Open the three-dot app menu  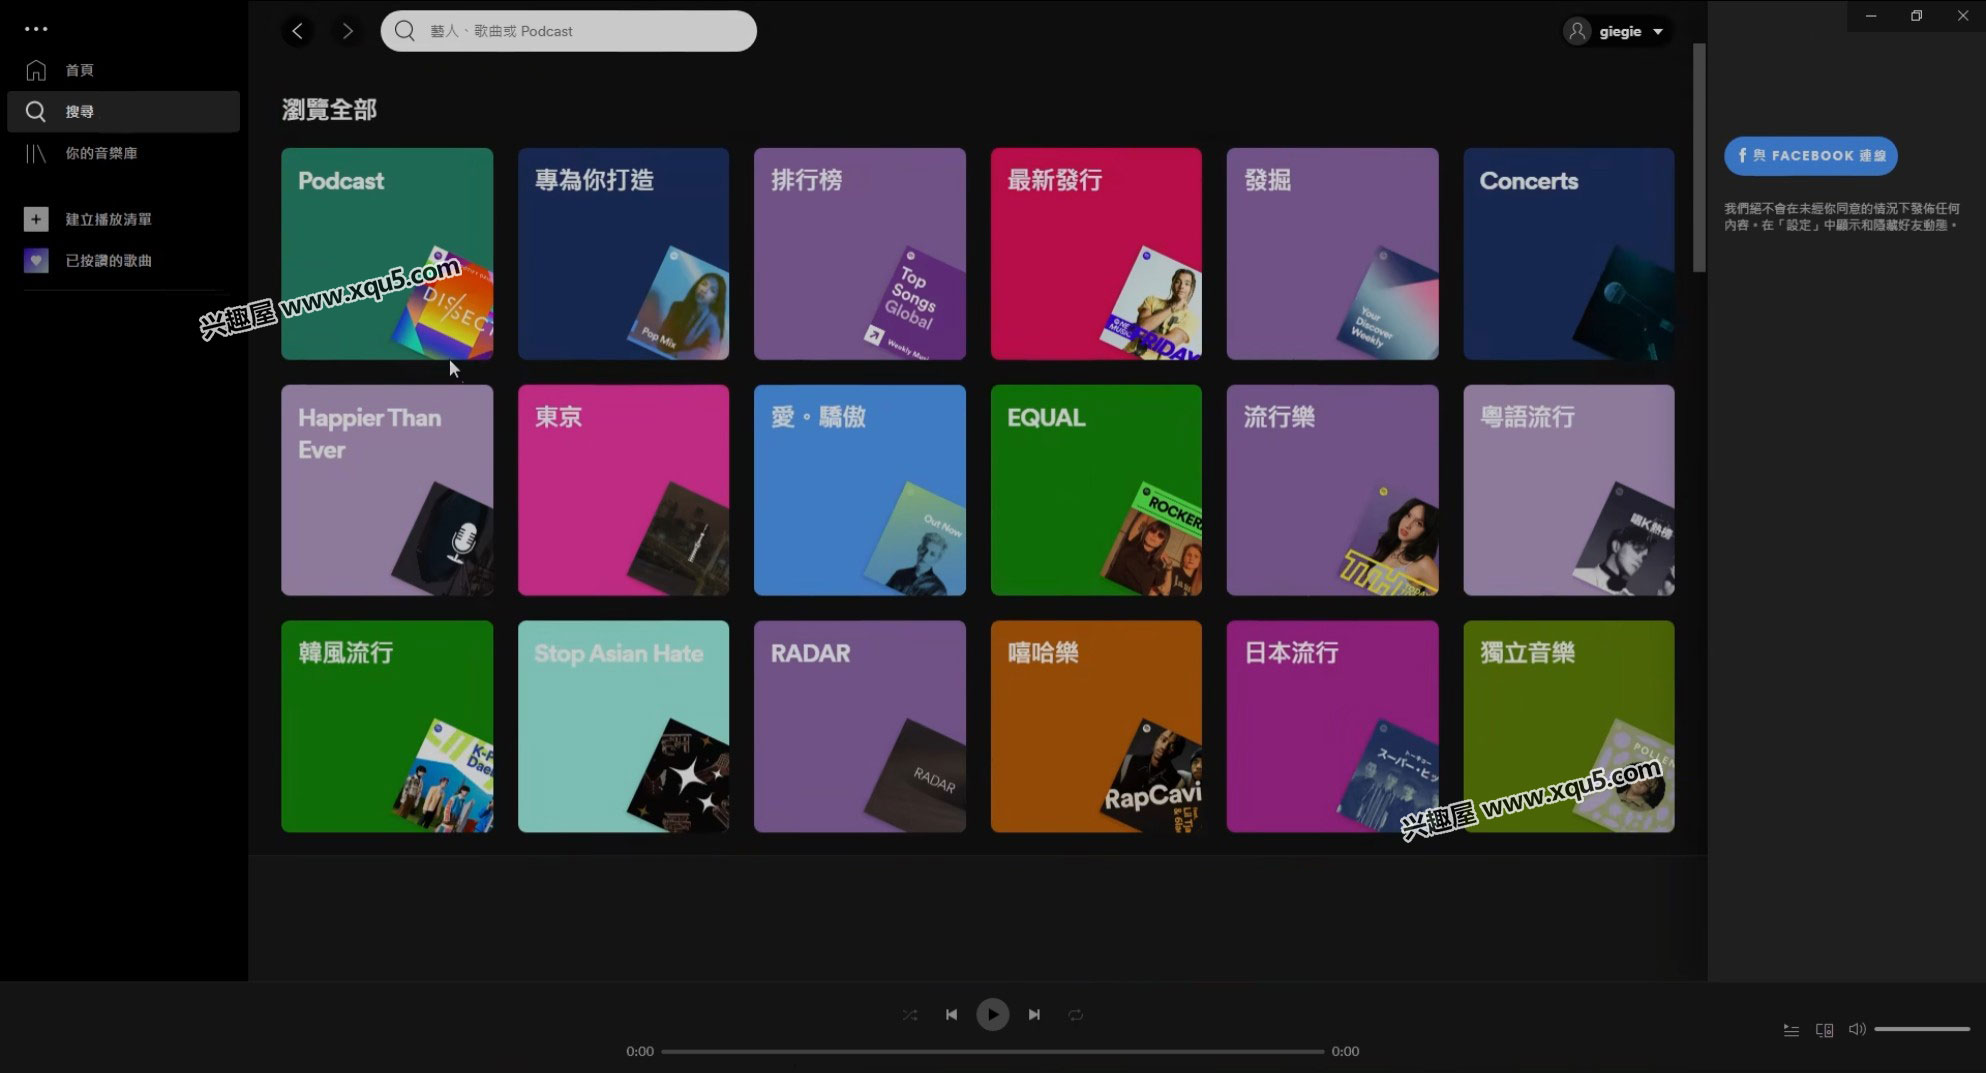tap(36, 29)
